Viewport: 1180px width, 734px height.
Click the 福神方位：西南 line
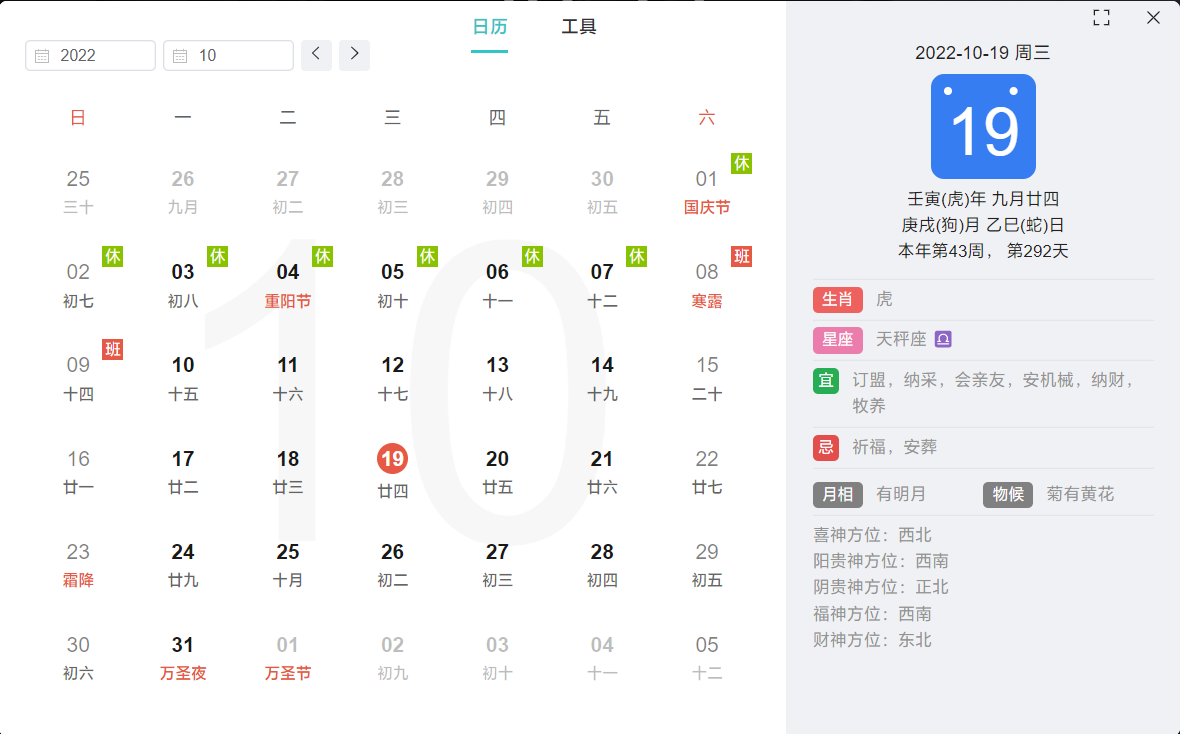[x=872, y=614]
